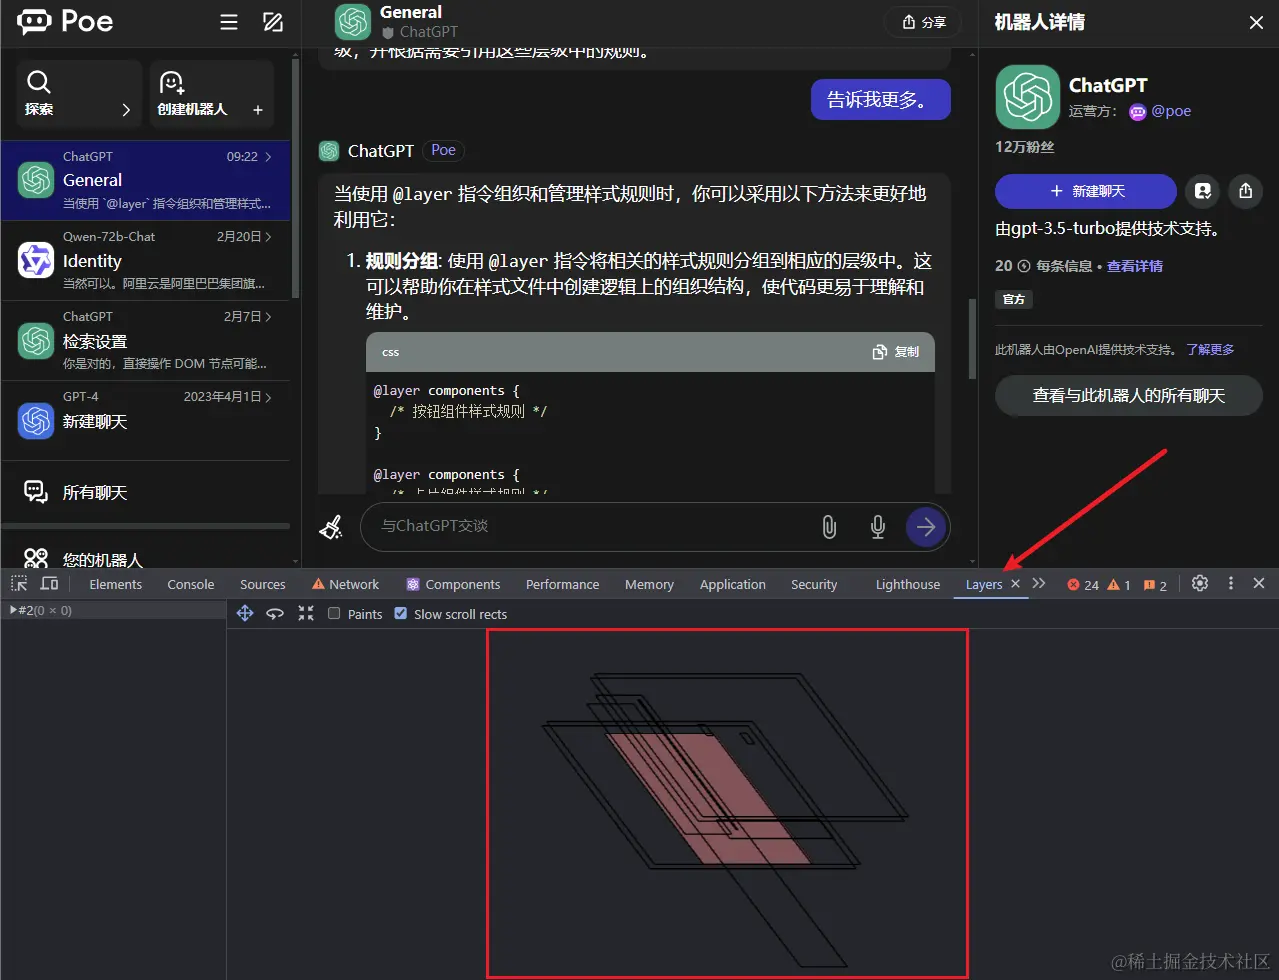The image size is (1279, 980).
Task: Click the microphone voice input icon
Action: (878, 527)
